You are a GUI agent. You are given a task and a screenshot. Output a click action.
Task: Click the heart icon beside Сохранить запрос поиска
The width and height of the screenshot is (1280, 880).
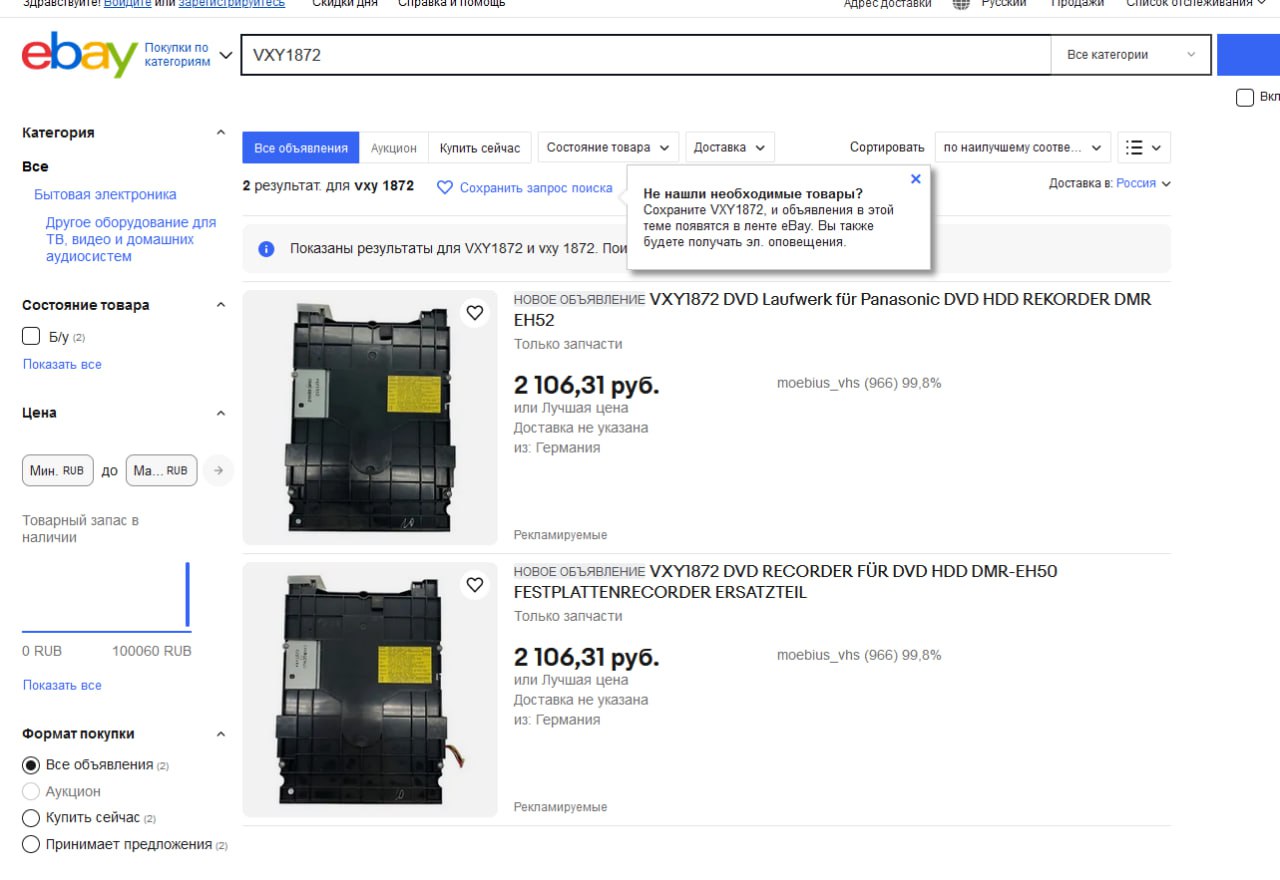tap(445, 187)
